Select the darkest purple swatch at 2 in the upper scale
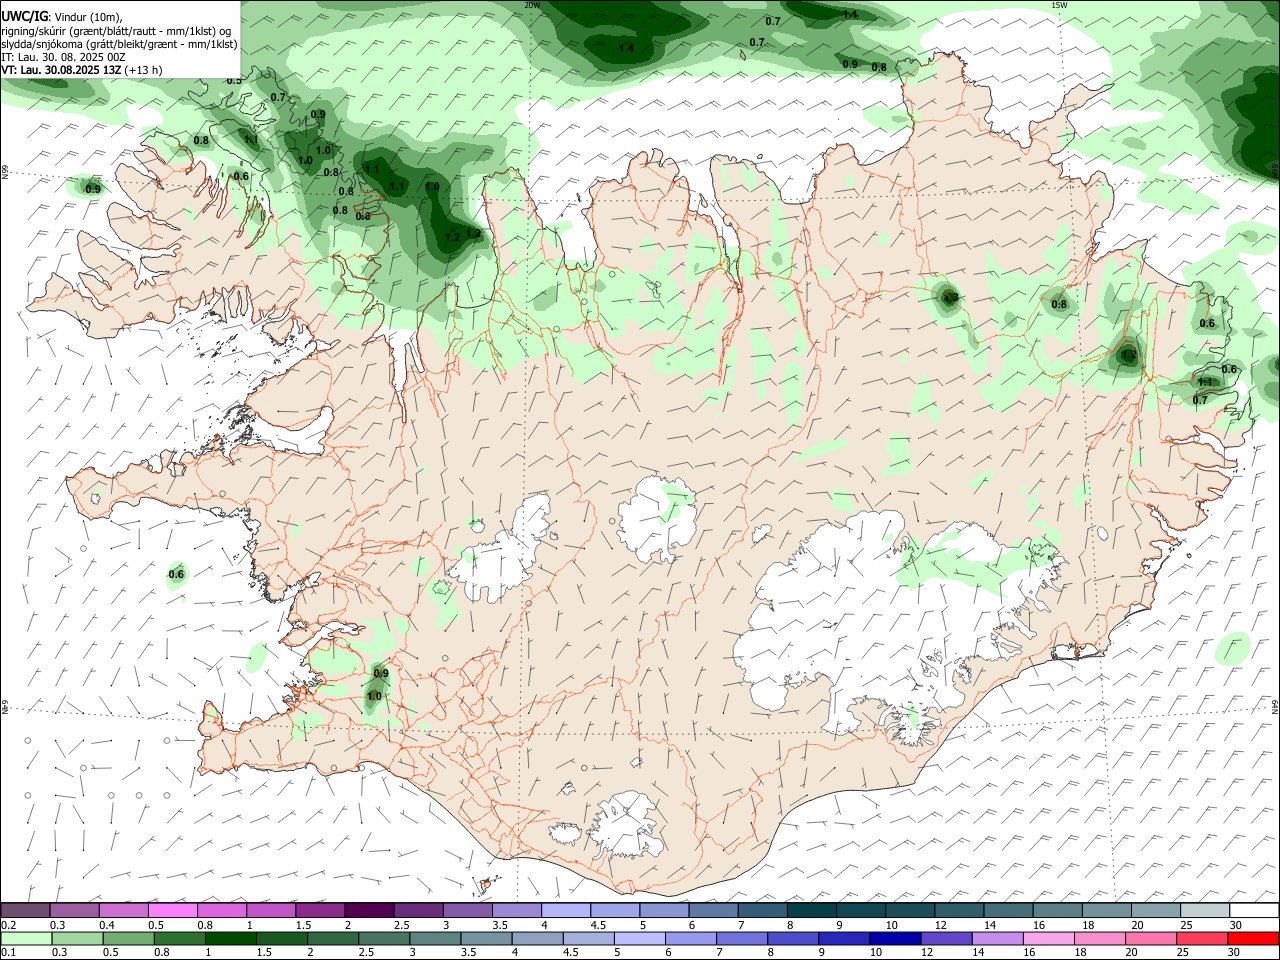The width and height of the screenshot is (1280, 960). tap(369, 911)
